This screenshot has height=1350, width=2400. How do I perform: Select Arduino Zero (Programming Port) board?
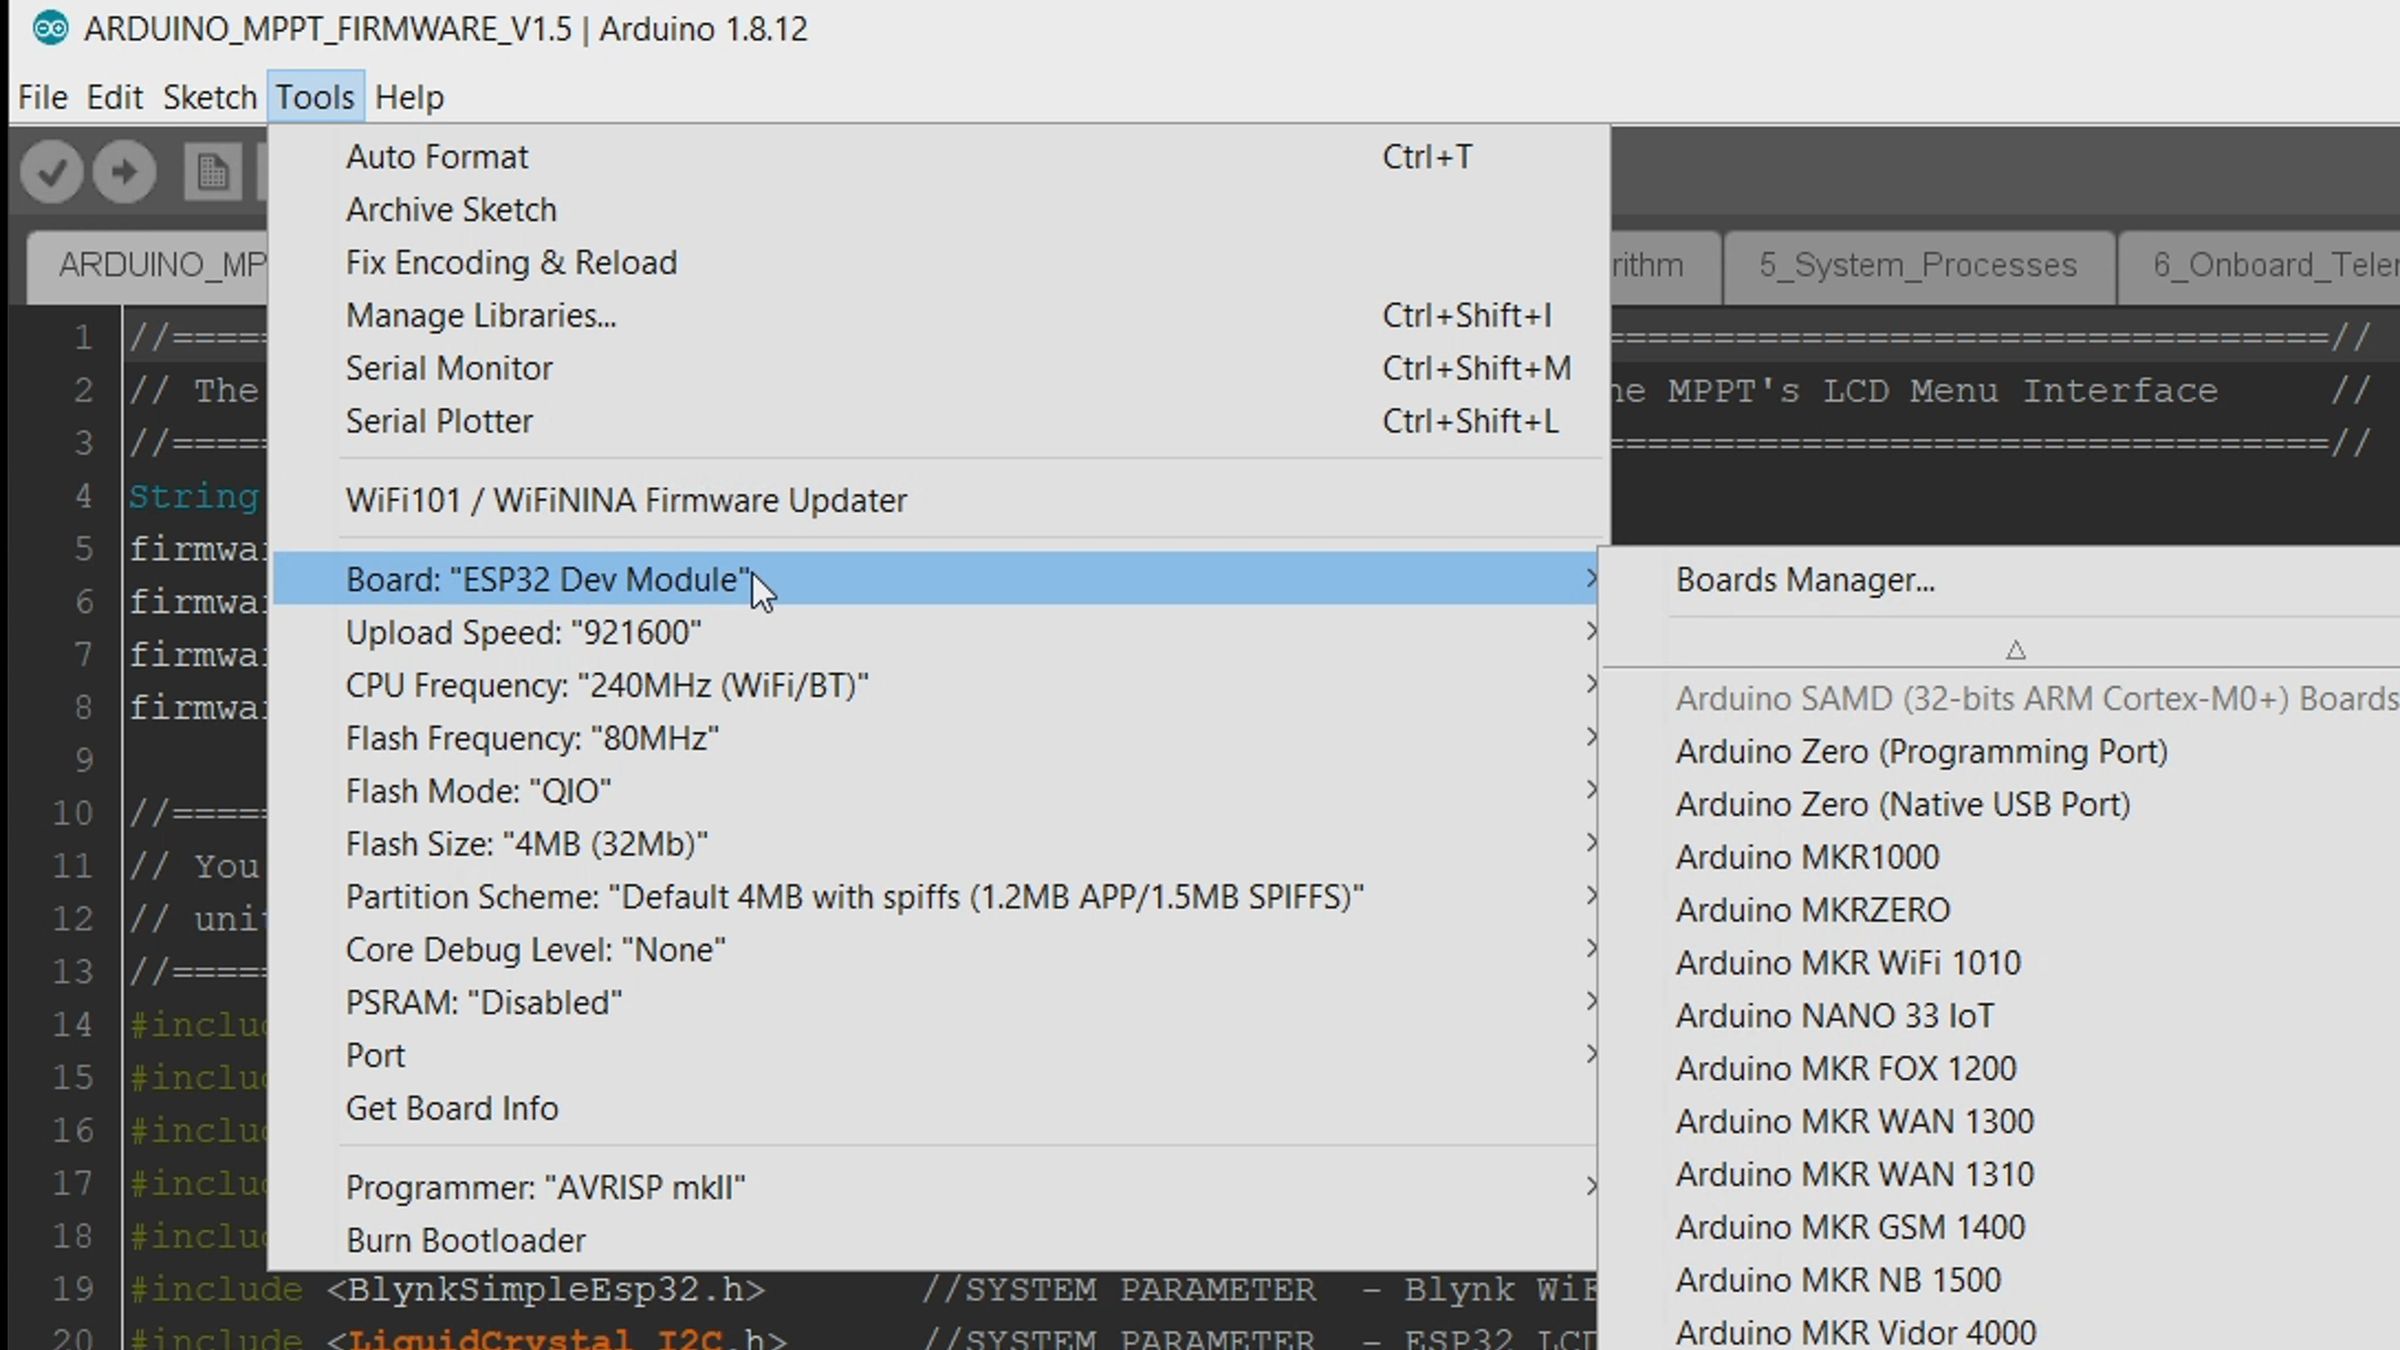(2002, 752)
